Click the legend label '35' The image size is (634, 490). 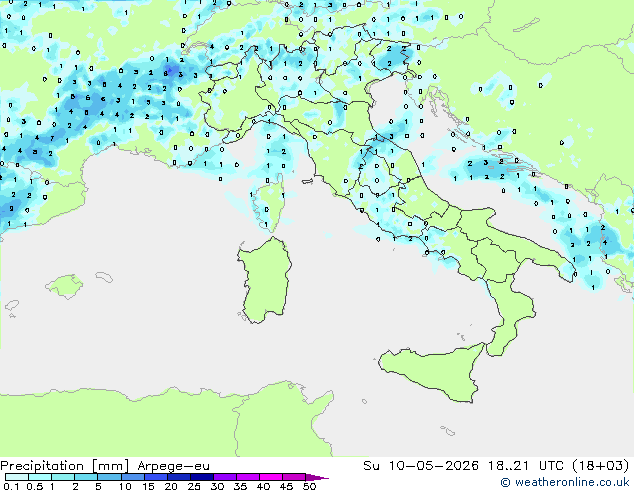pyautogui.click(x=240, y=486)
